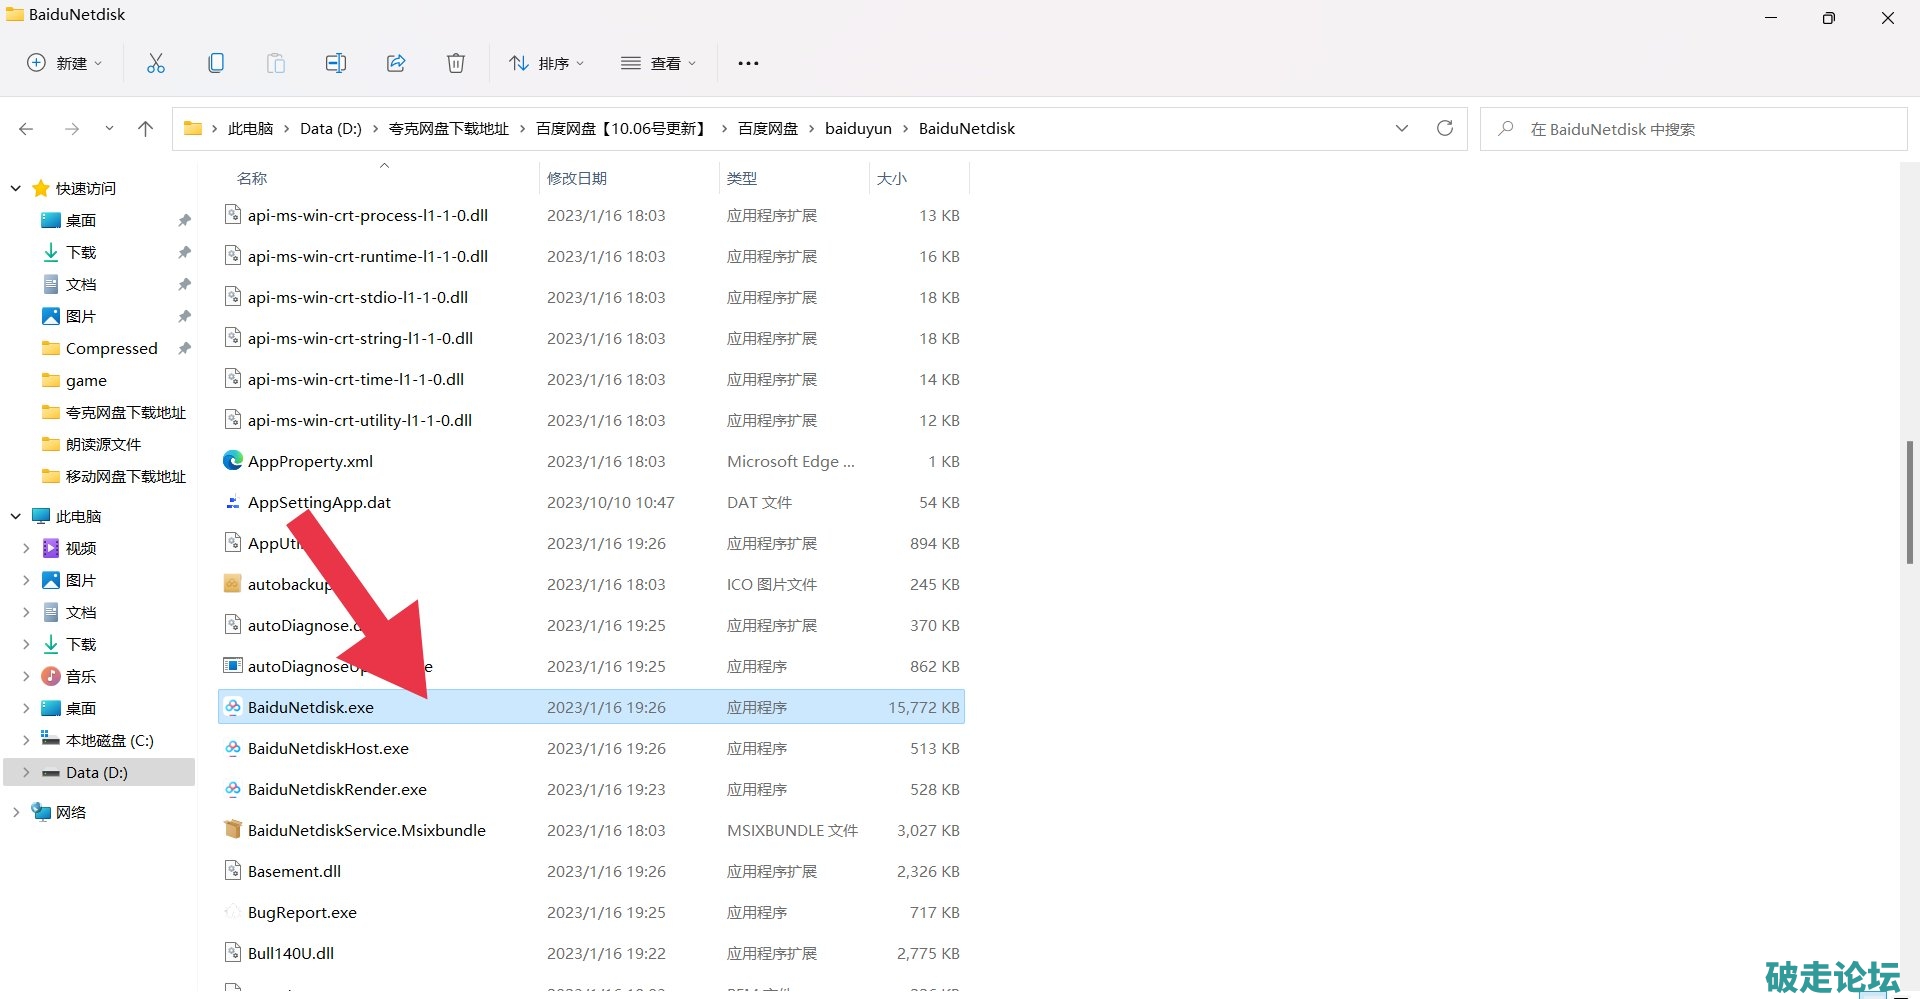Navigate to baiduyun in breadcrumb path
This screenshot has height=999, width=1920.
coord(858,128)
